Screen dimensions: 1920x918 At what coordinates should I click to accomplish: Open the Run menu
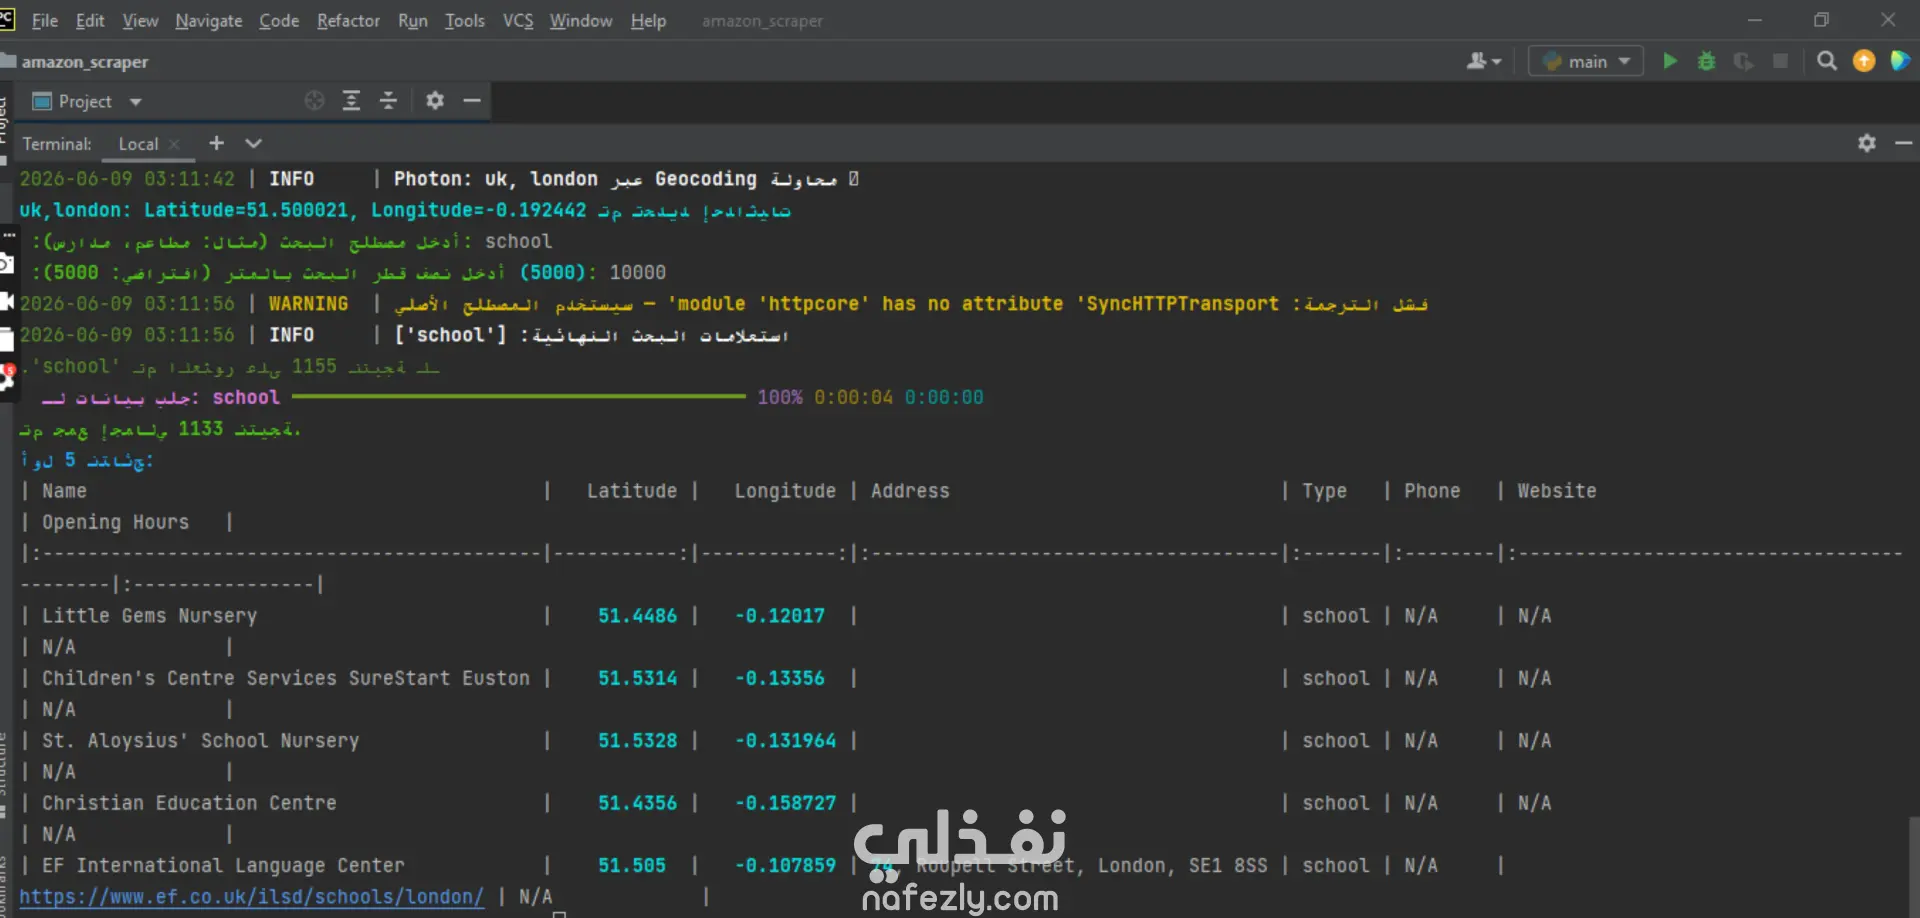pos(412,20)
